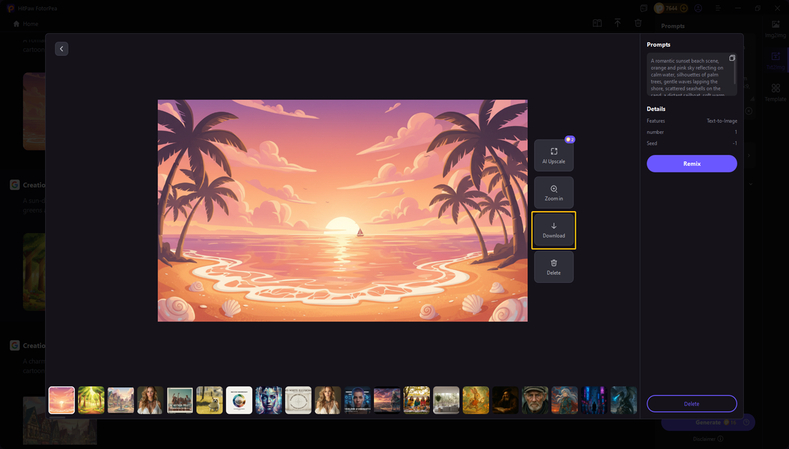Image resolution: width=789 pixels, height=449 pixels.
Task: Click the Template icon in right sidebar
Action: [775, 92]
